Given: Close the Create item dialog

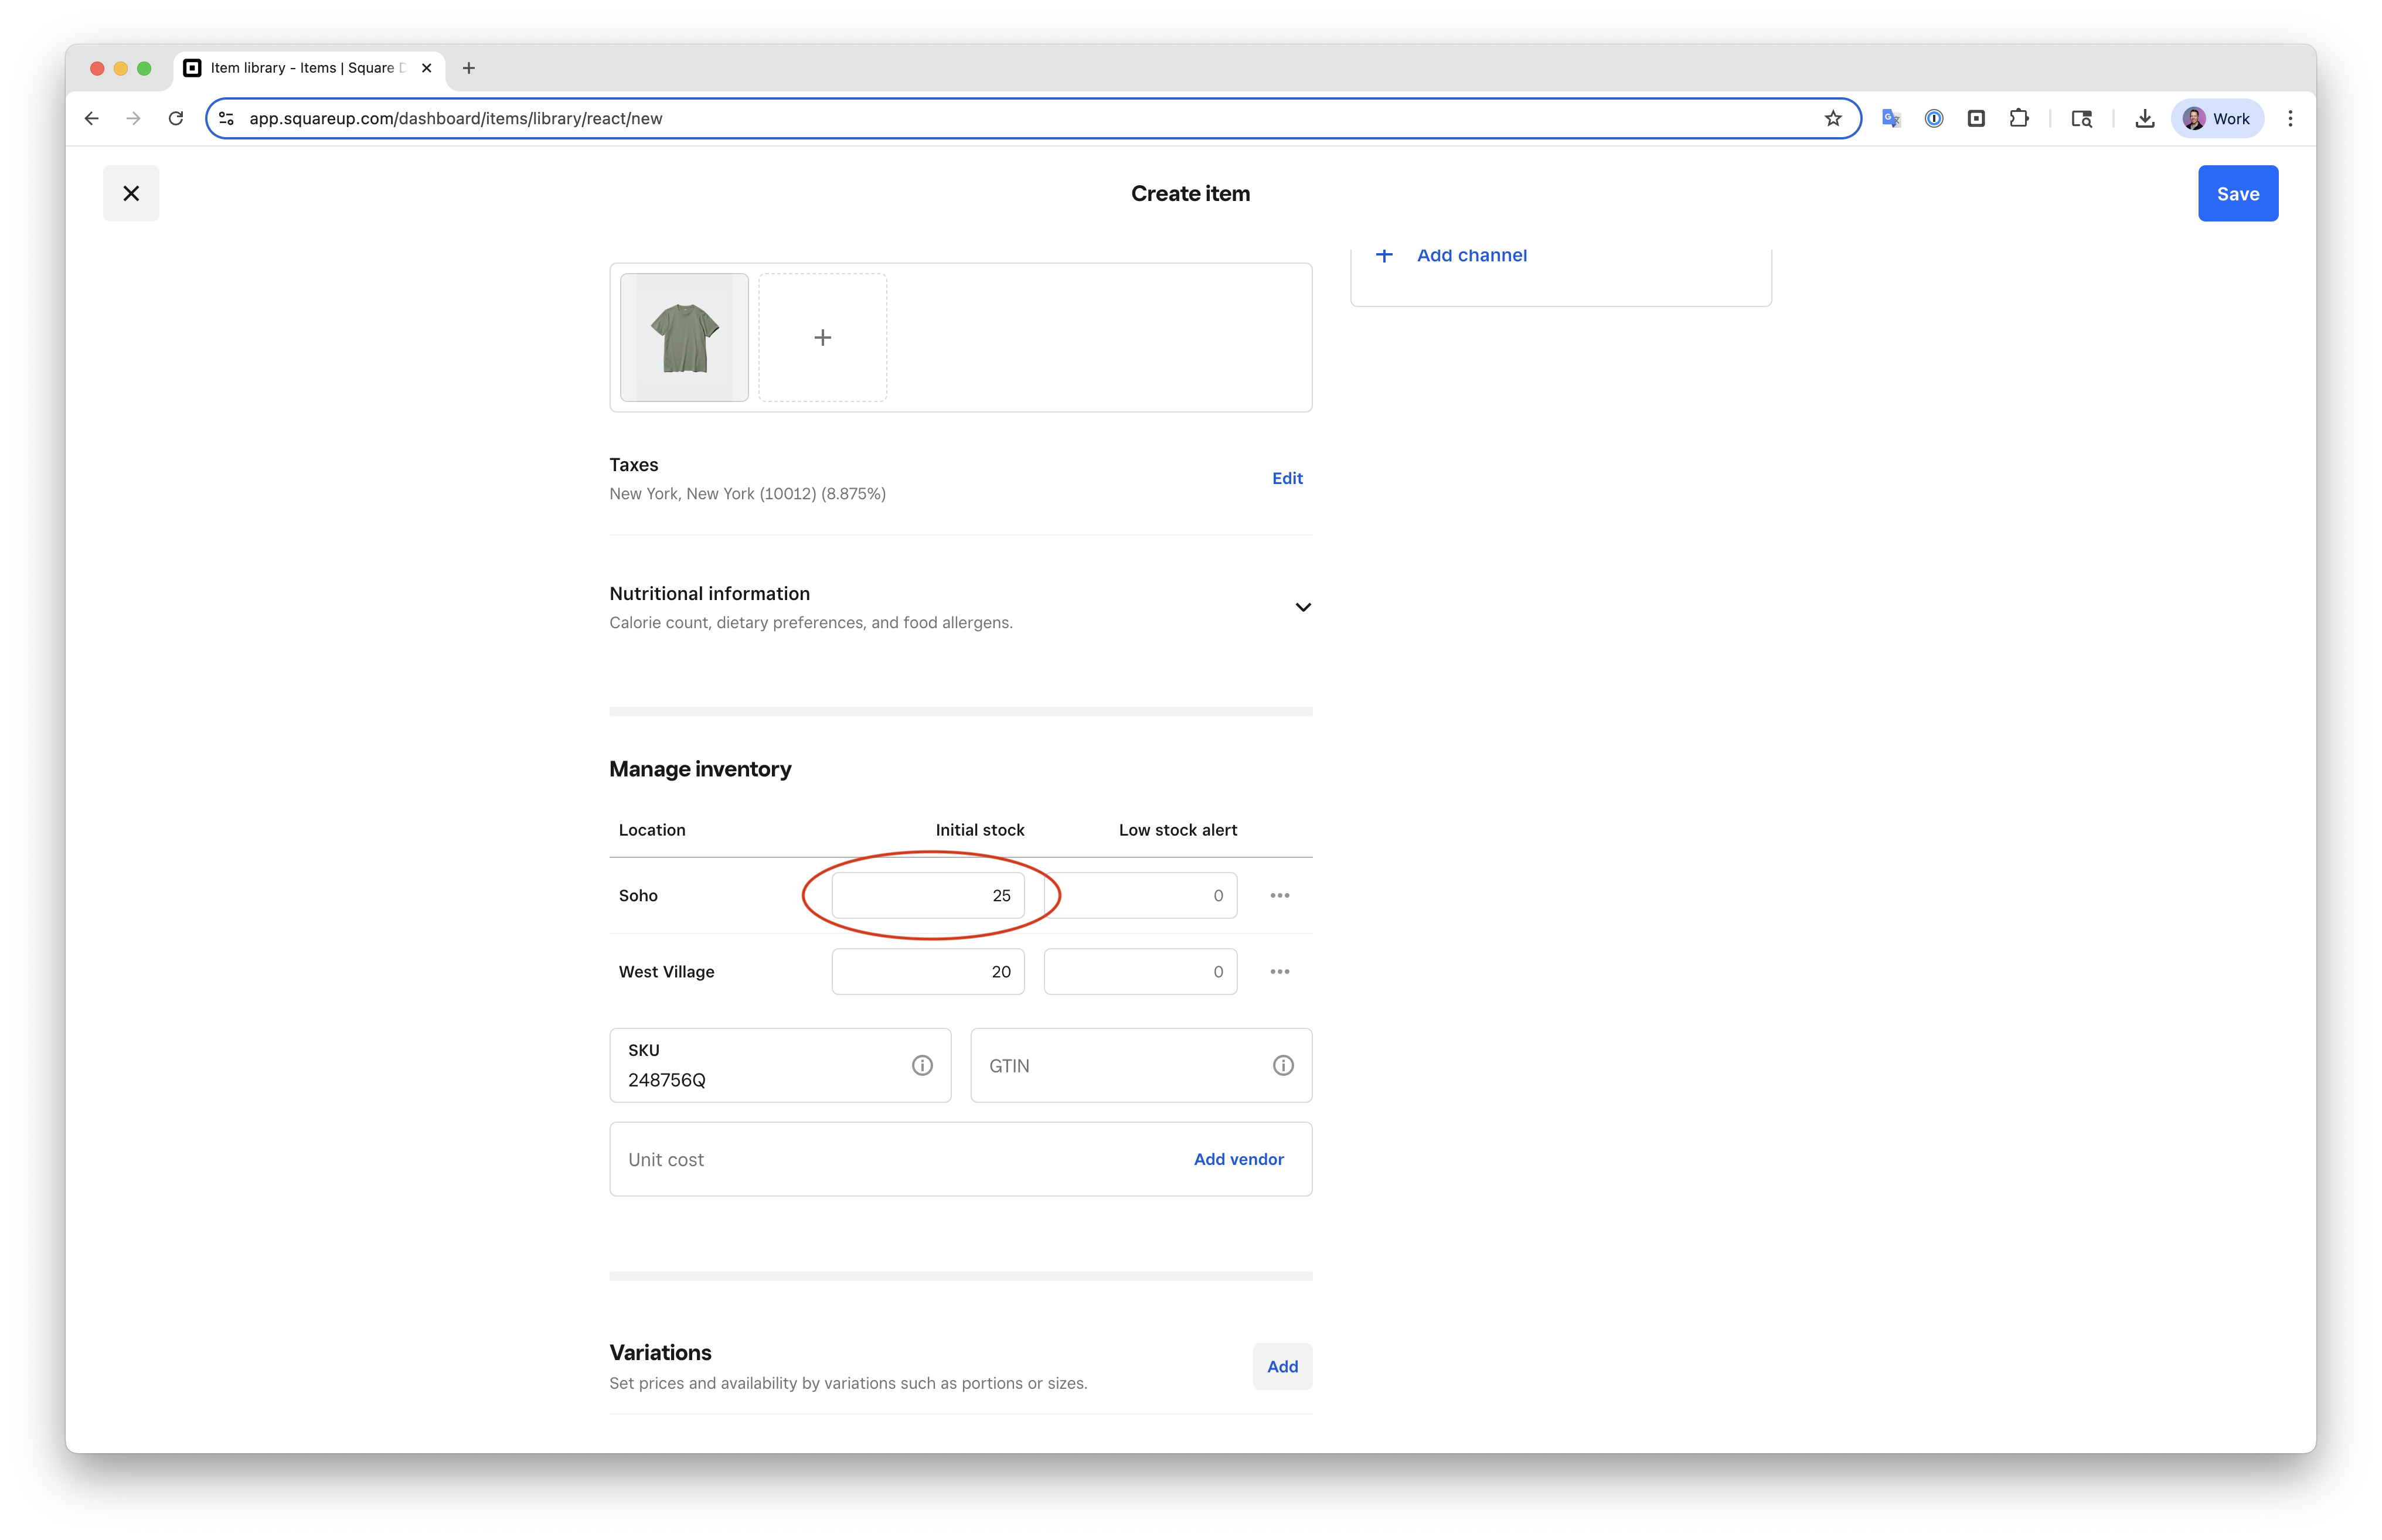Looking at the screenshot, I should [131, 193].
